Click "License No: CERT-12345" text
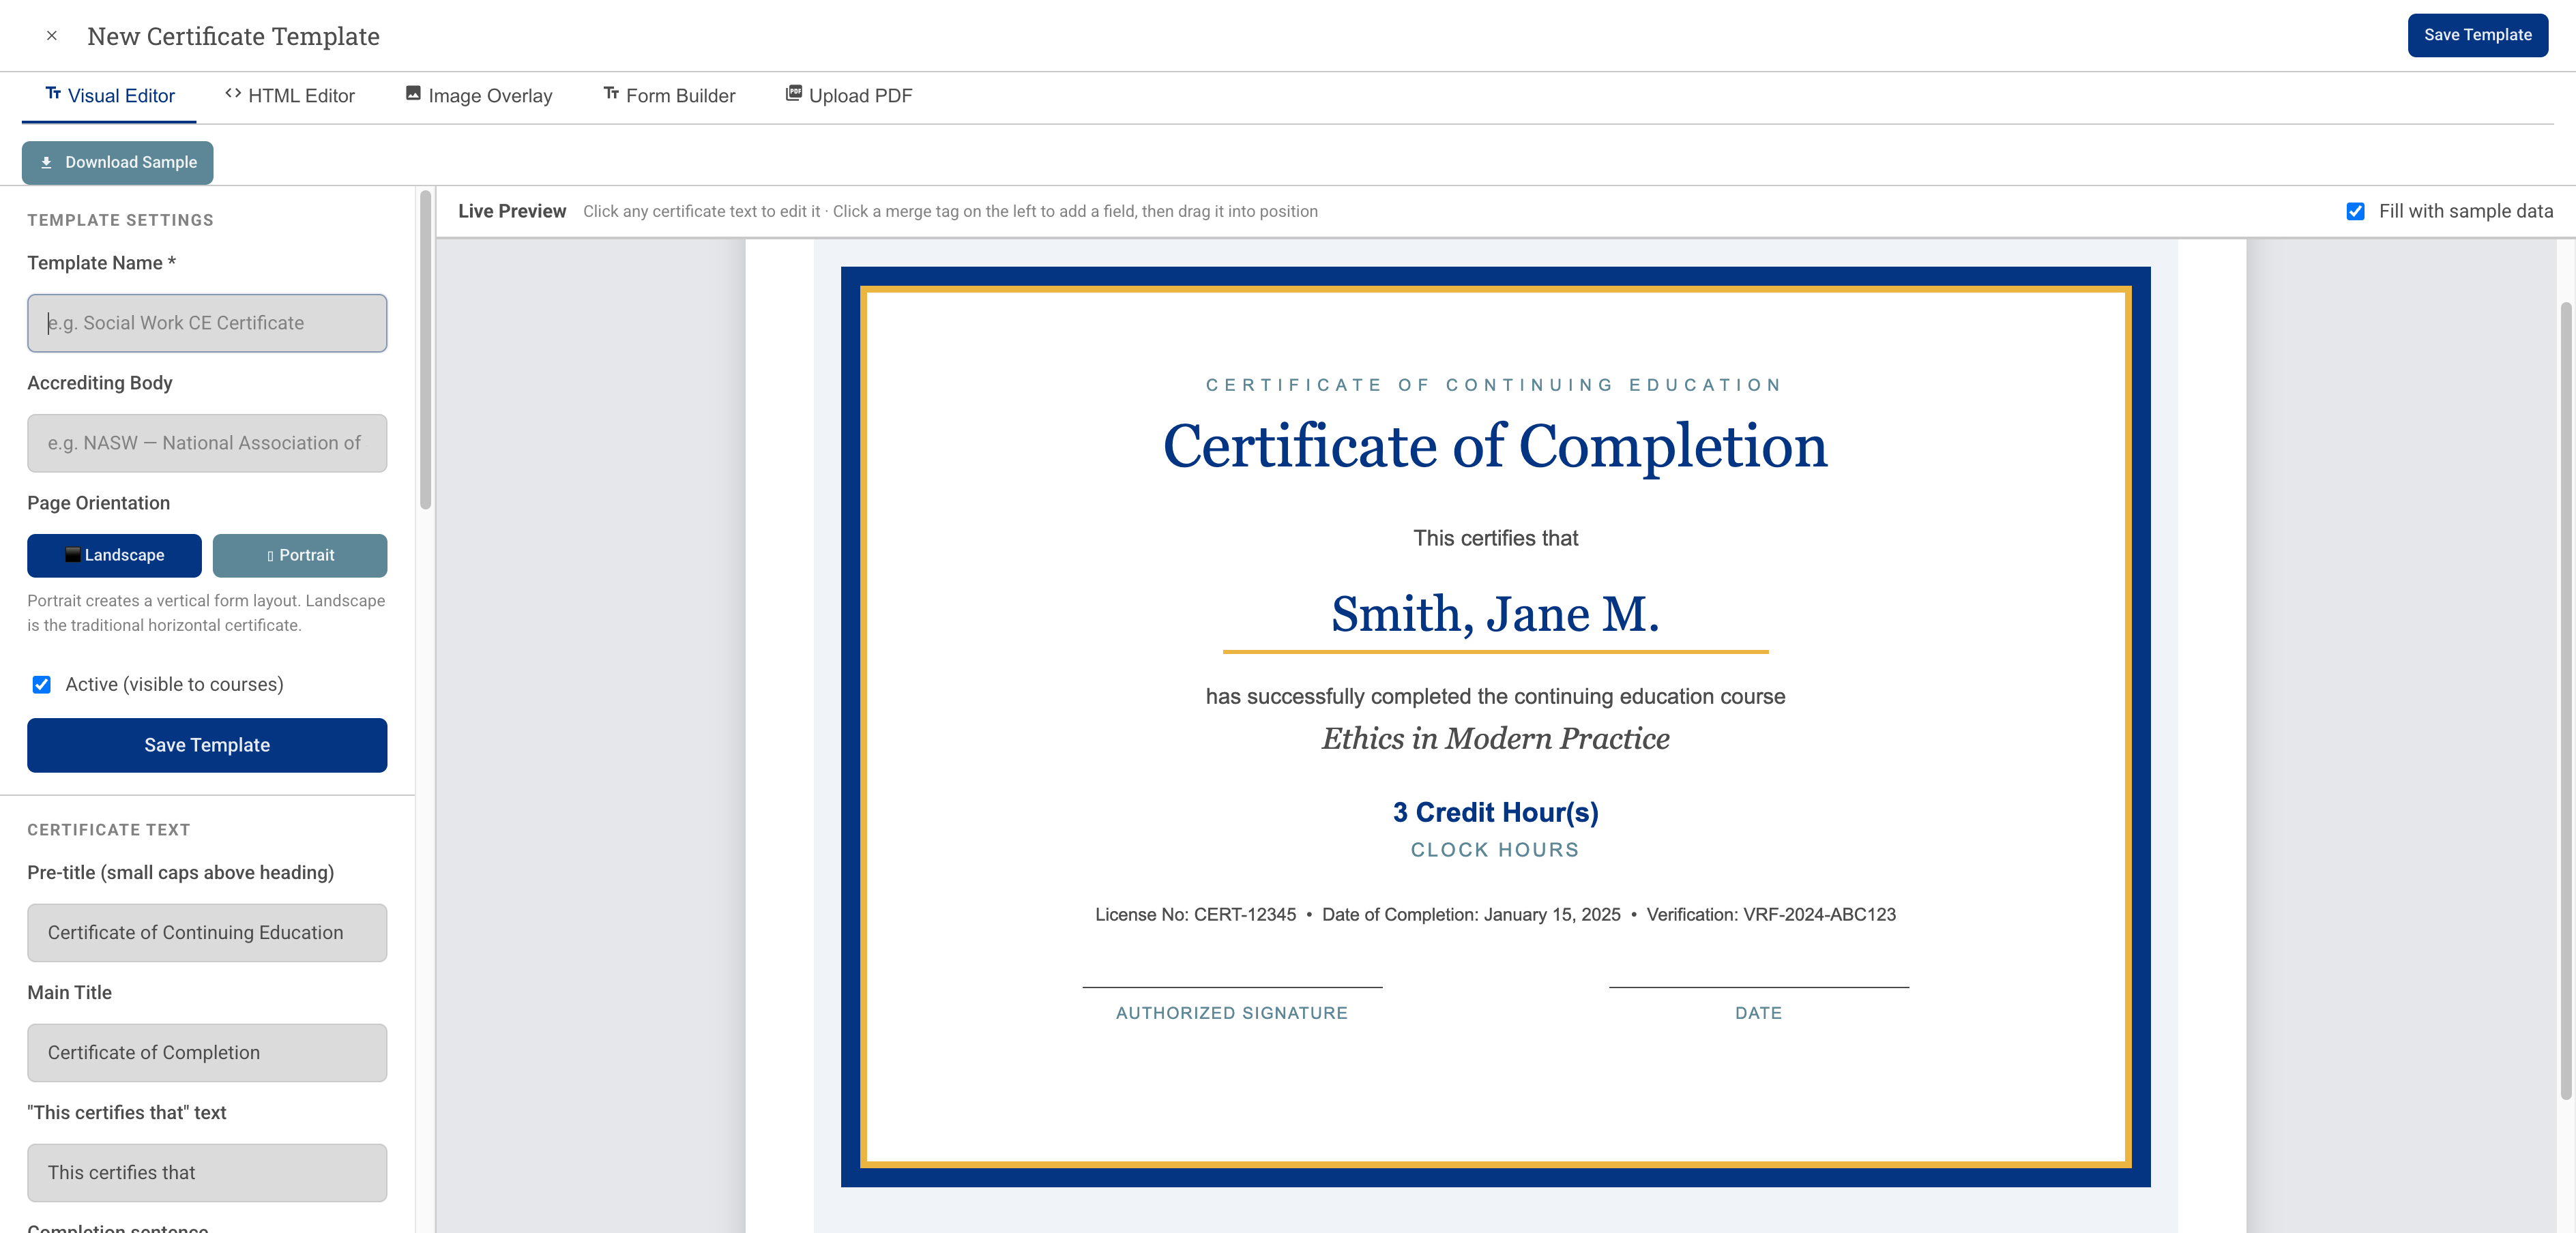 tap(1195, 915)
